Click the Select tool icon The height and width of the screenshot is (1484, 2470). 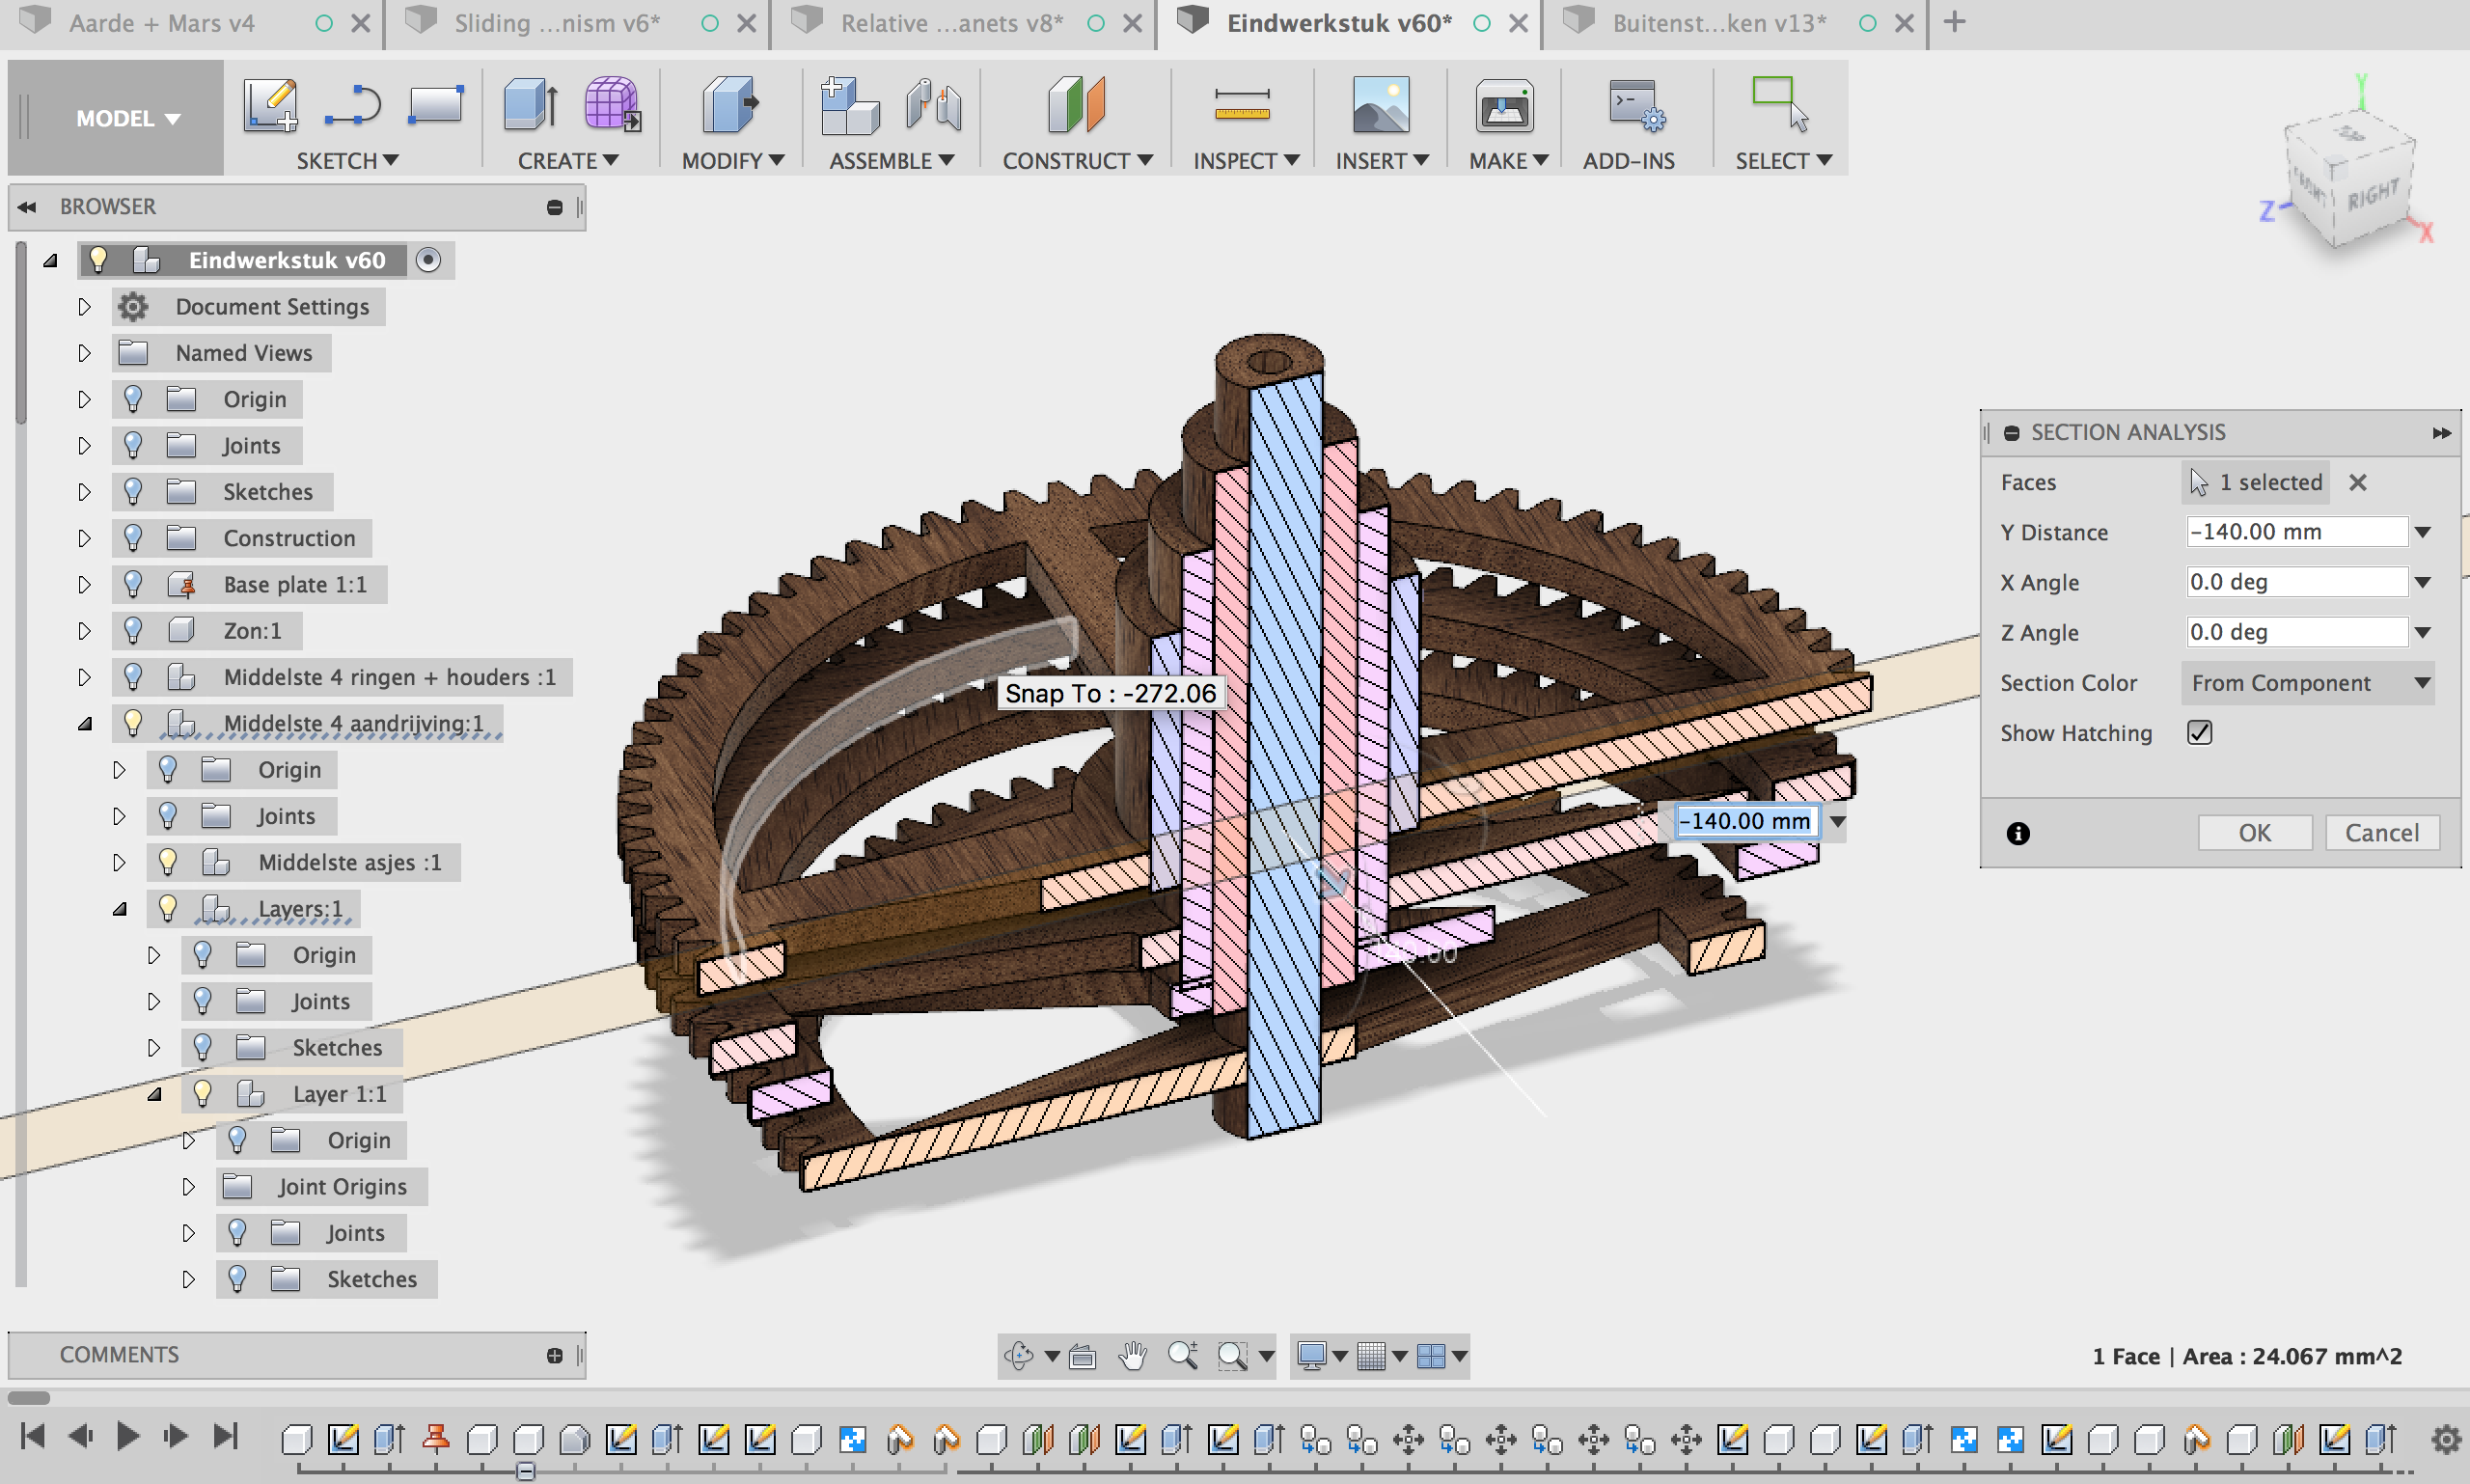(1780, 105)
